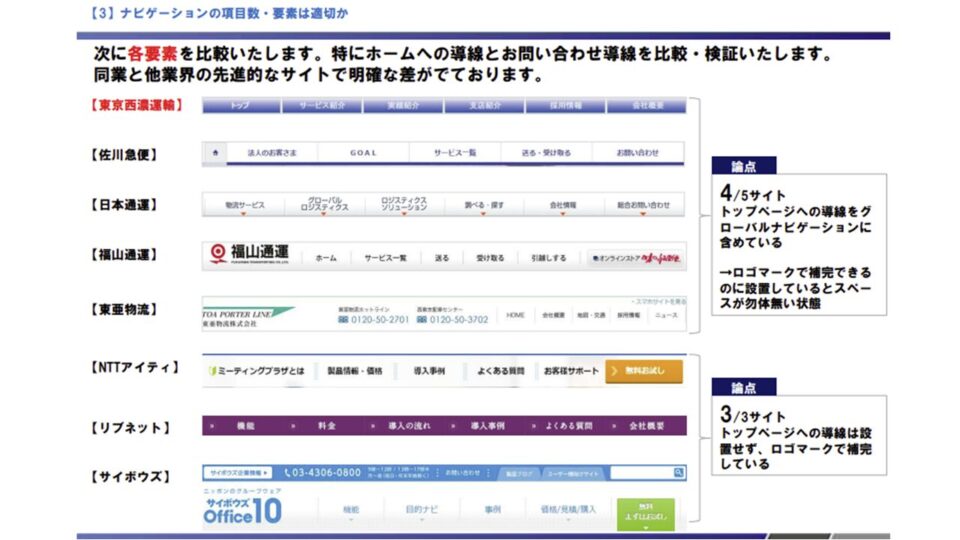
Task: Click the 0120-50-2701 freedial number
Action: [x=373, y=320]
